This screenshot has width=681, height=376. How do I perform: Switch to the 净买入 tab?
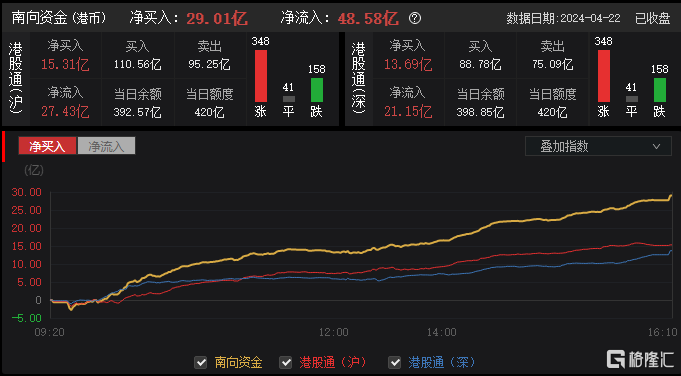47,146
